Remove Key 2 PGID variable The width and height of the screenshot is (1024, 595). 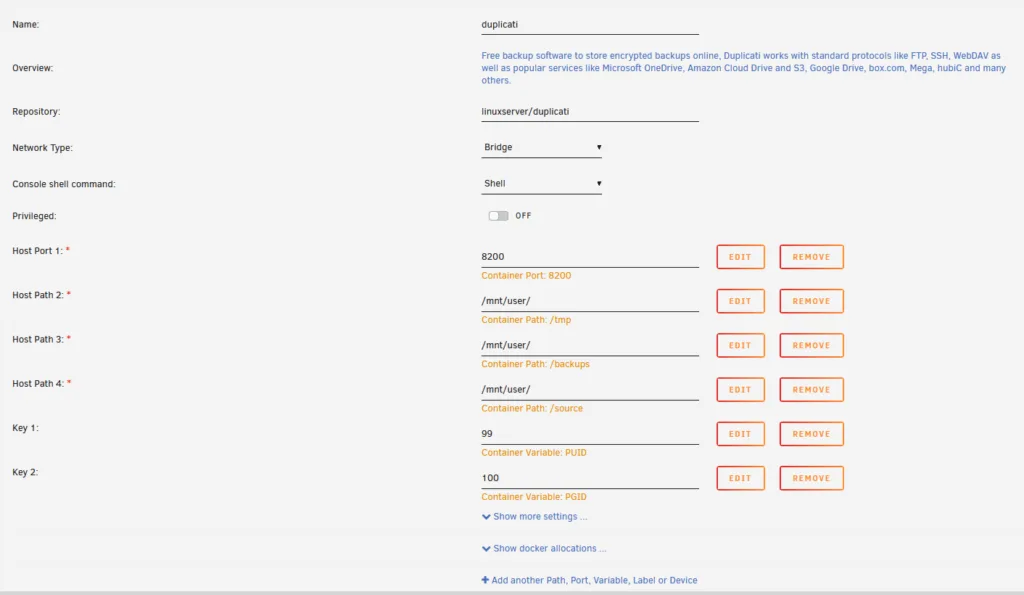811,479
